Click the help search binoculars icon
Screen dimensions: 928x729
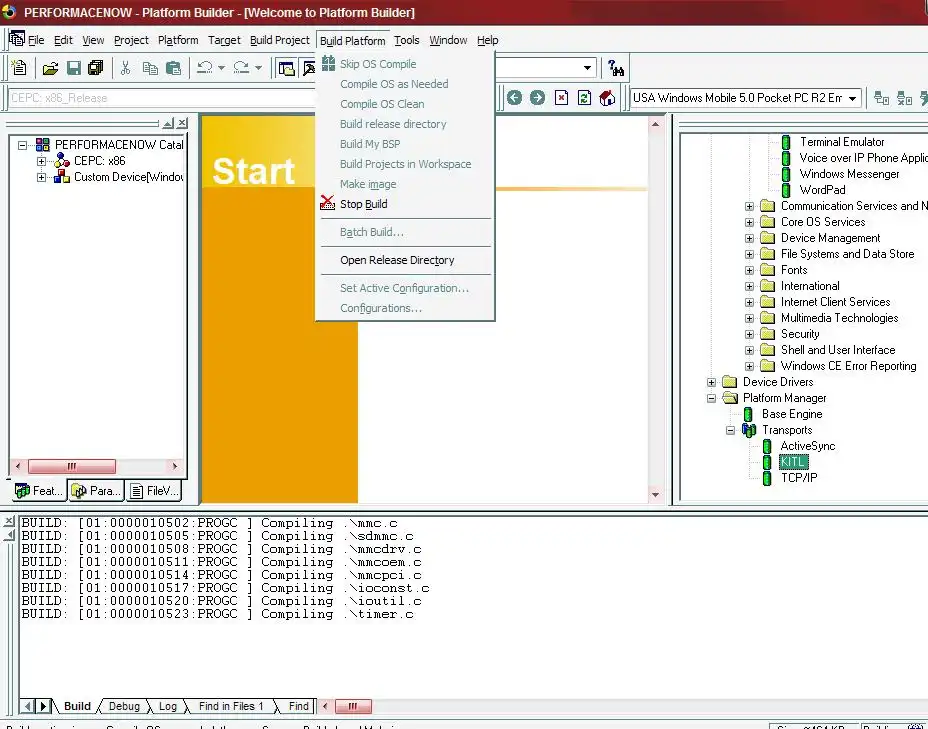(616, 68)
